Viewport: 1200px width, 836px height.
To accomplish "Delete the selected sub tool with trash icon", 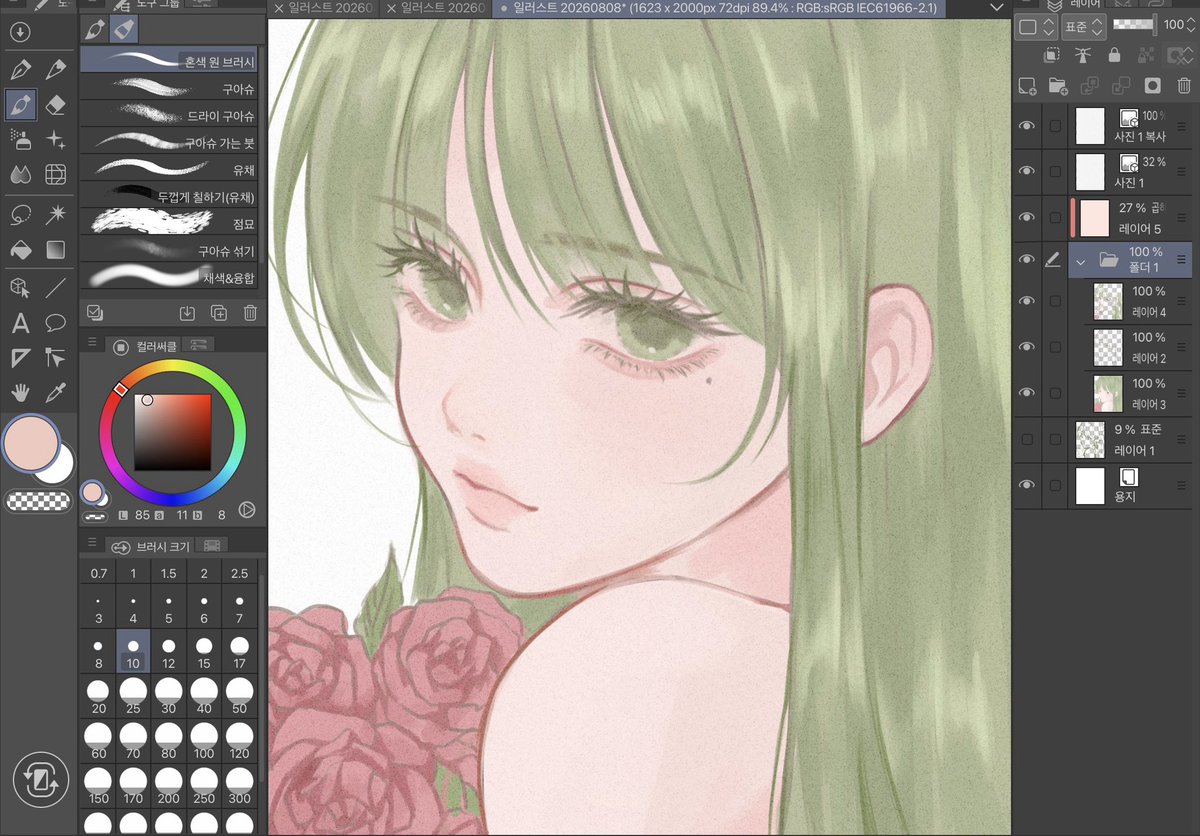I will [x=250, y=312].
